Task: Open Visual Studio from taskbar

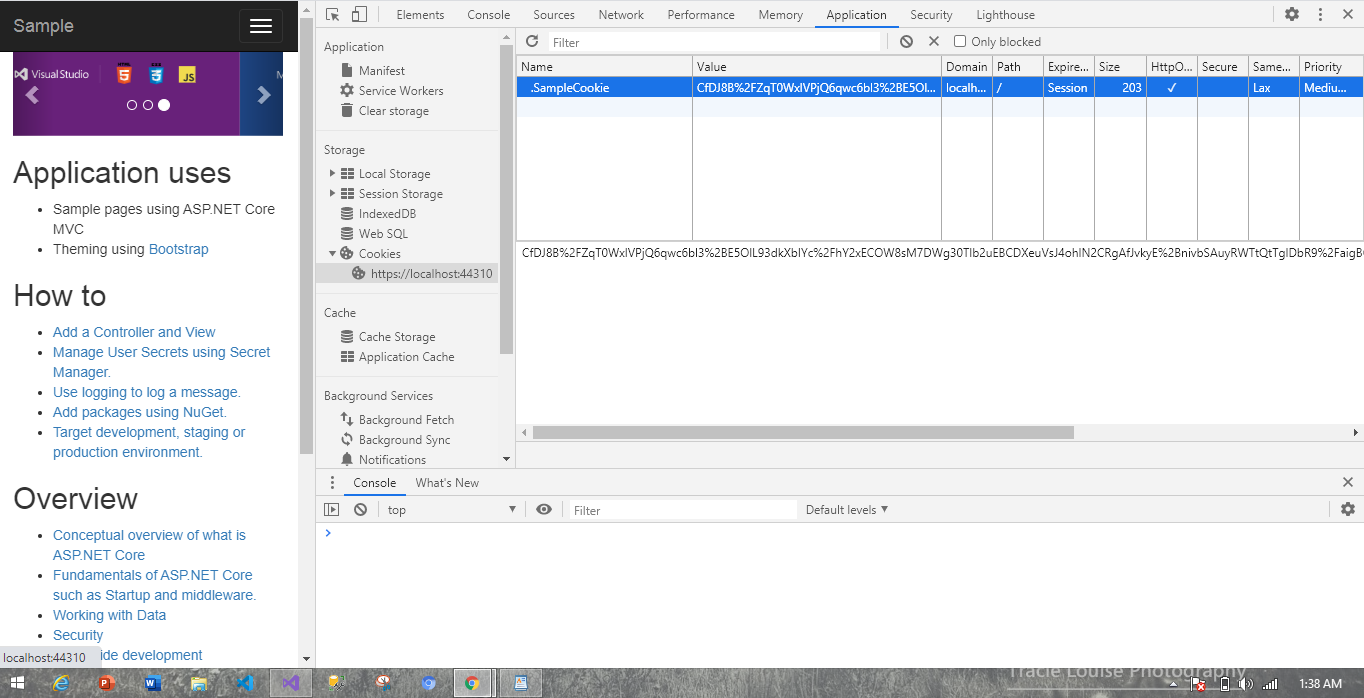Action: coord(290,684)
